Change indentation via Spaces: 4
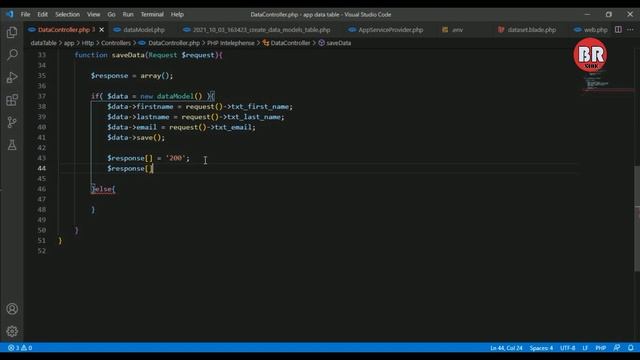Image resolution: width=640 pixels, height=360 pixels. coord(541,348)
